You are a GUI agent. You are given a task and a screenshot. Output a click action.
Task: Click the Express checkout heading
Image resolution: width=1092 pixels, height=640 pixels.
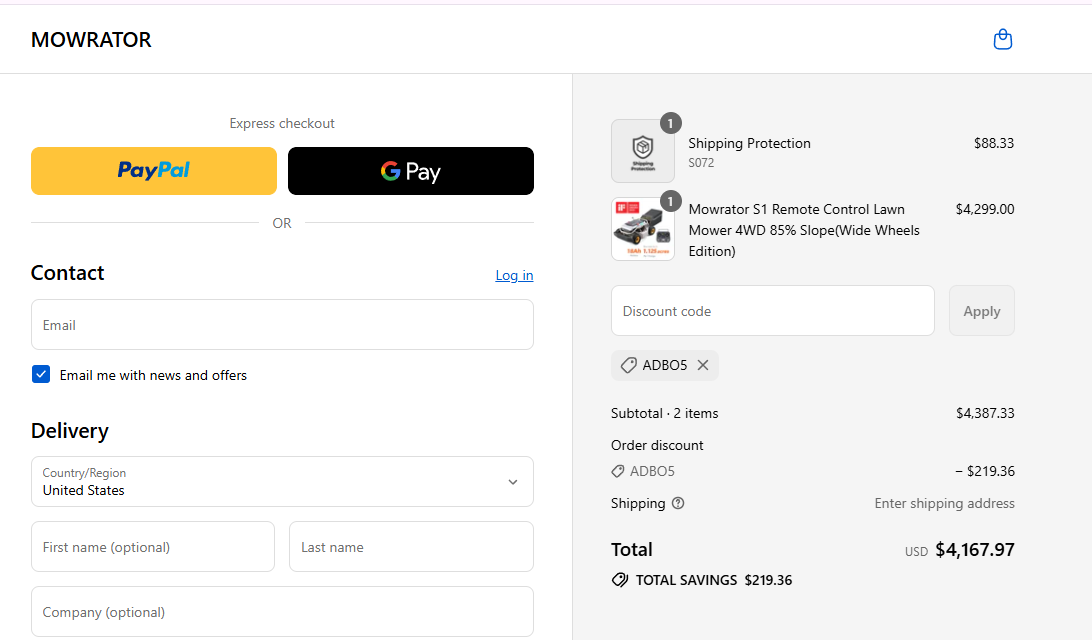[x=282, y=123]
